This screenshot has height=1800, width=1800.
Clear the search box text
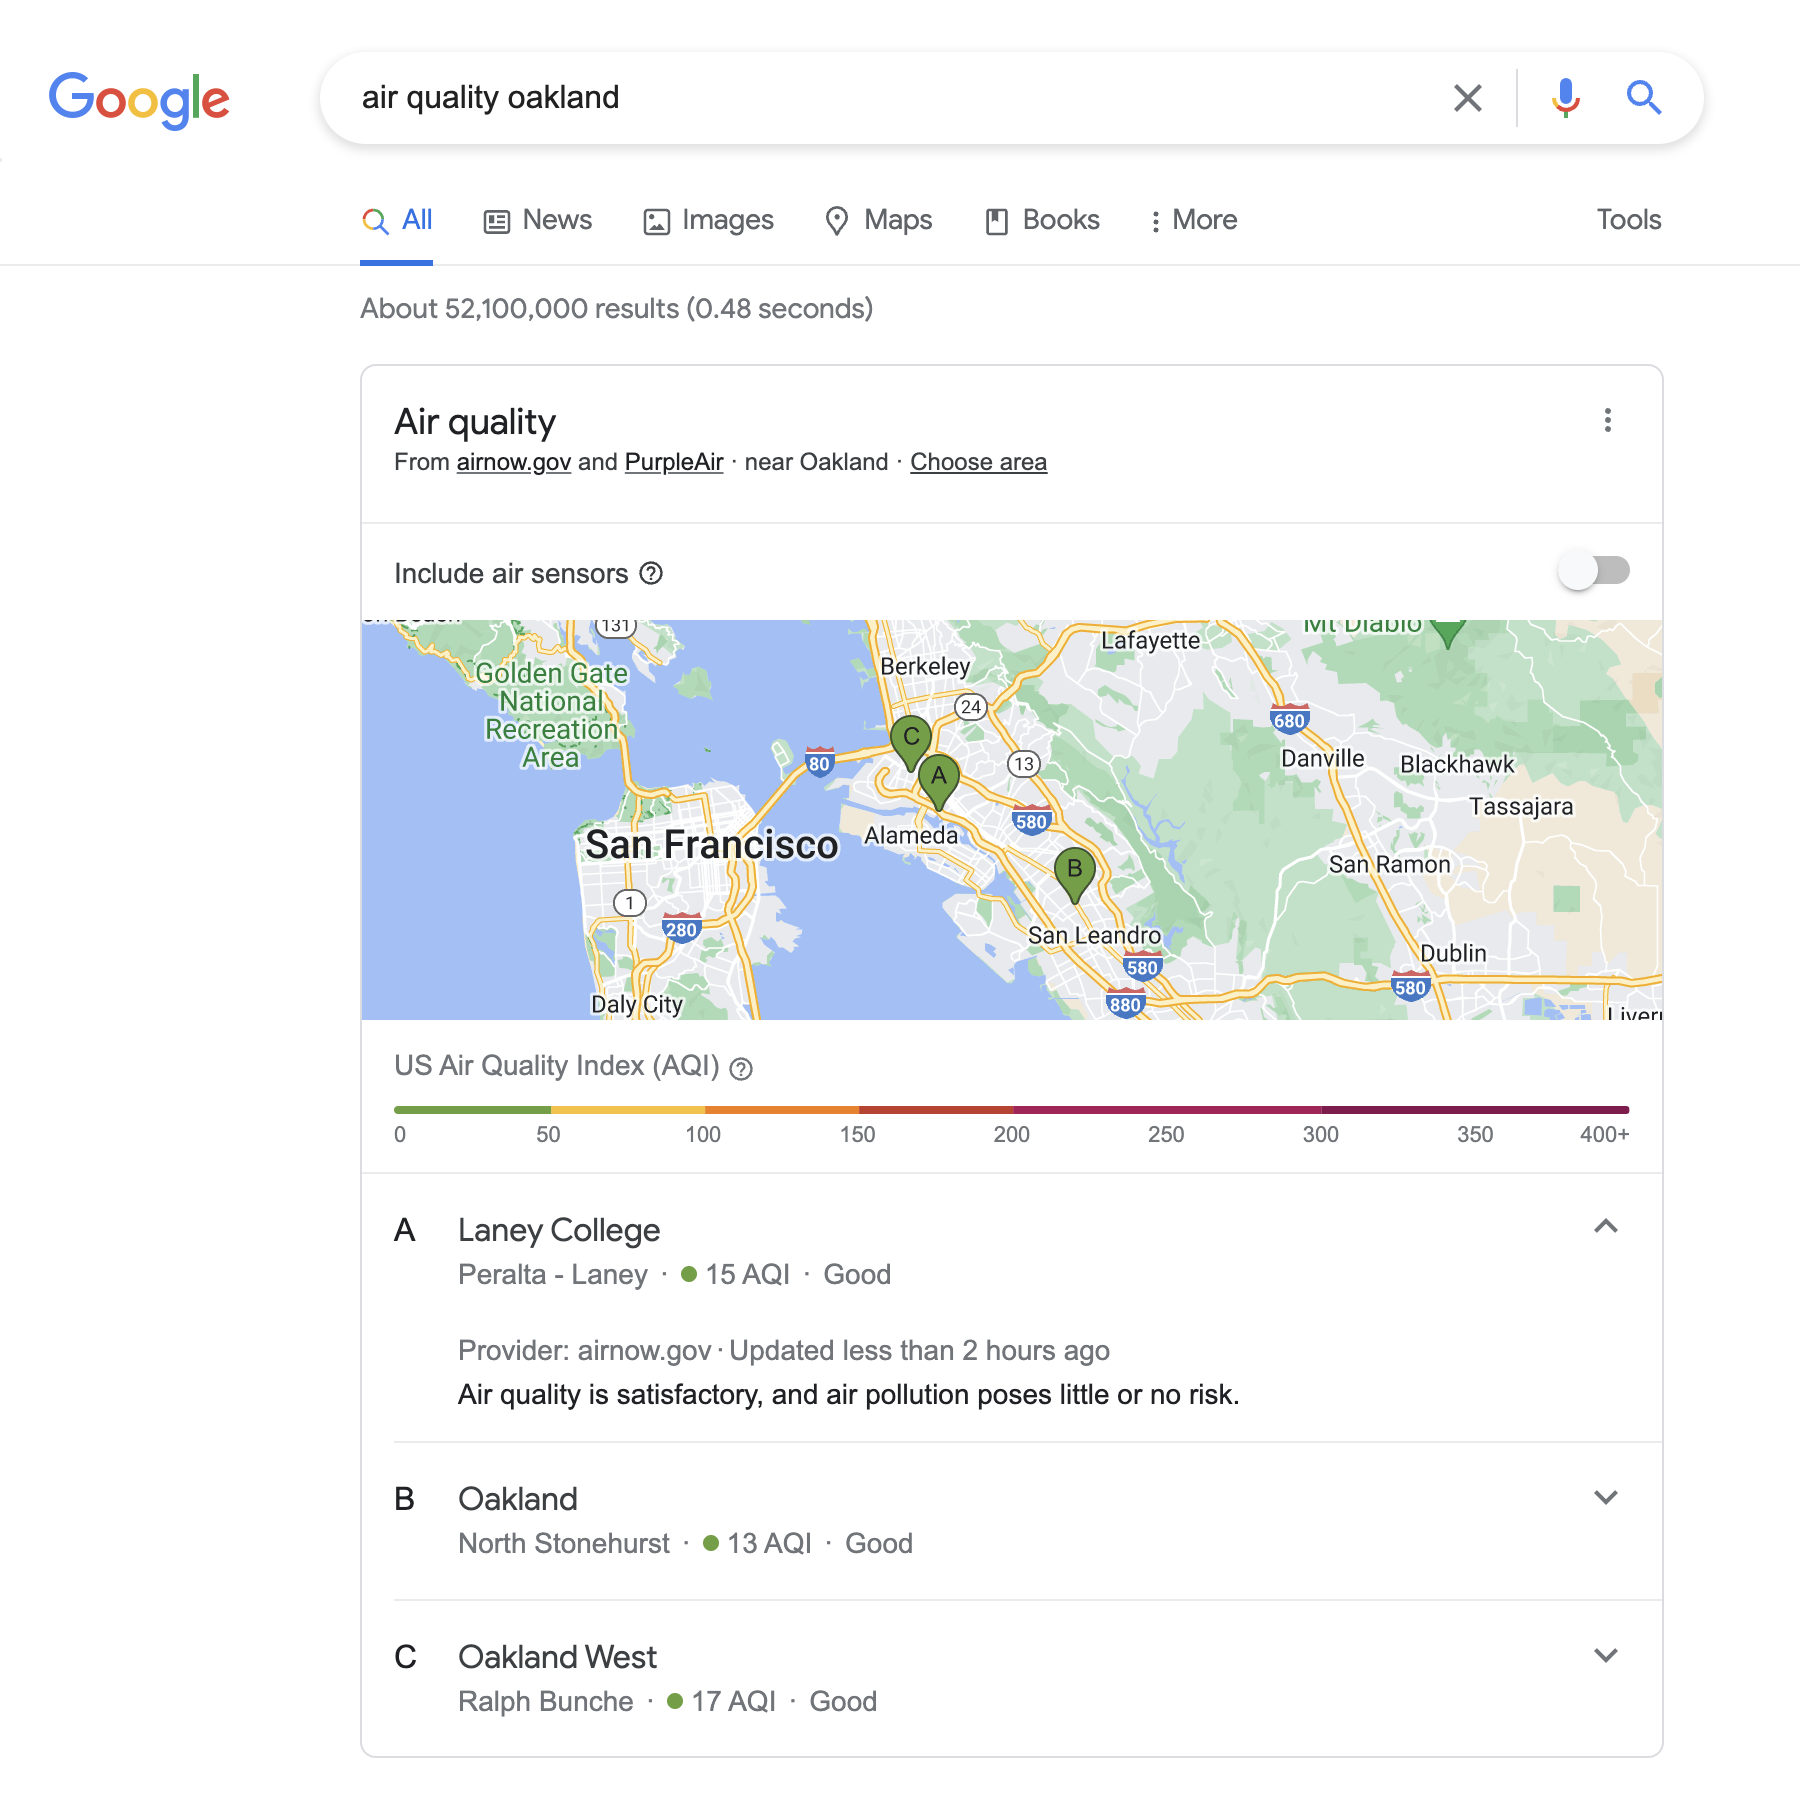tap(1467, 98)
